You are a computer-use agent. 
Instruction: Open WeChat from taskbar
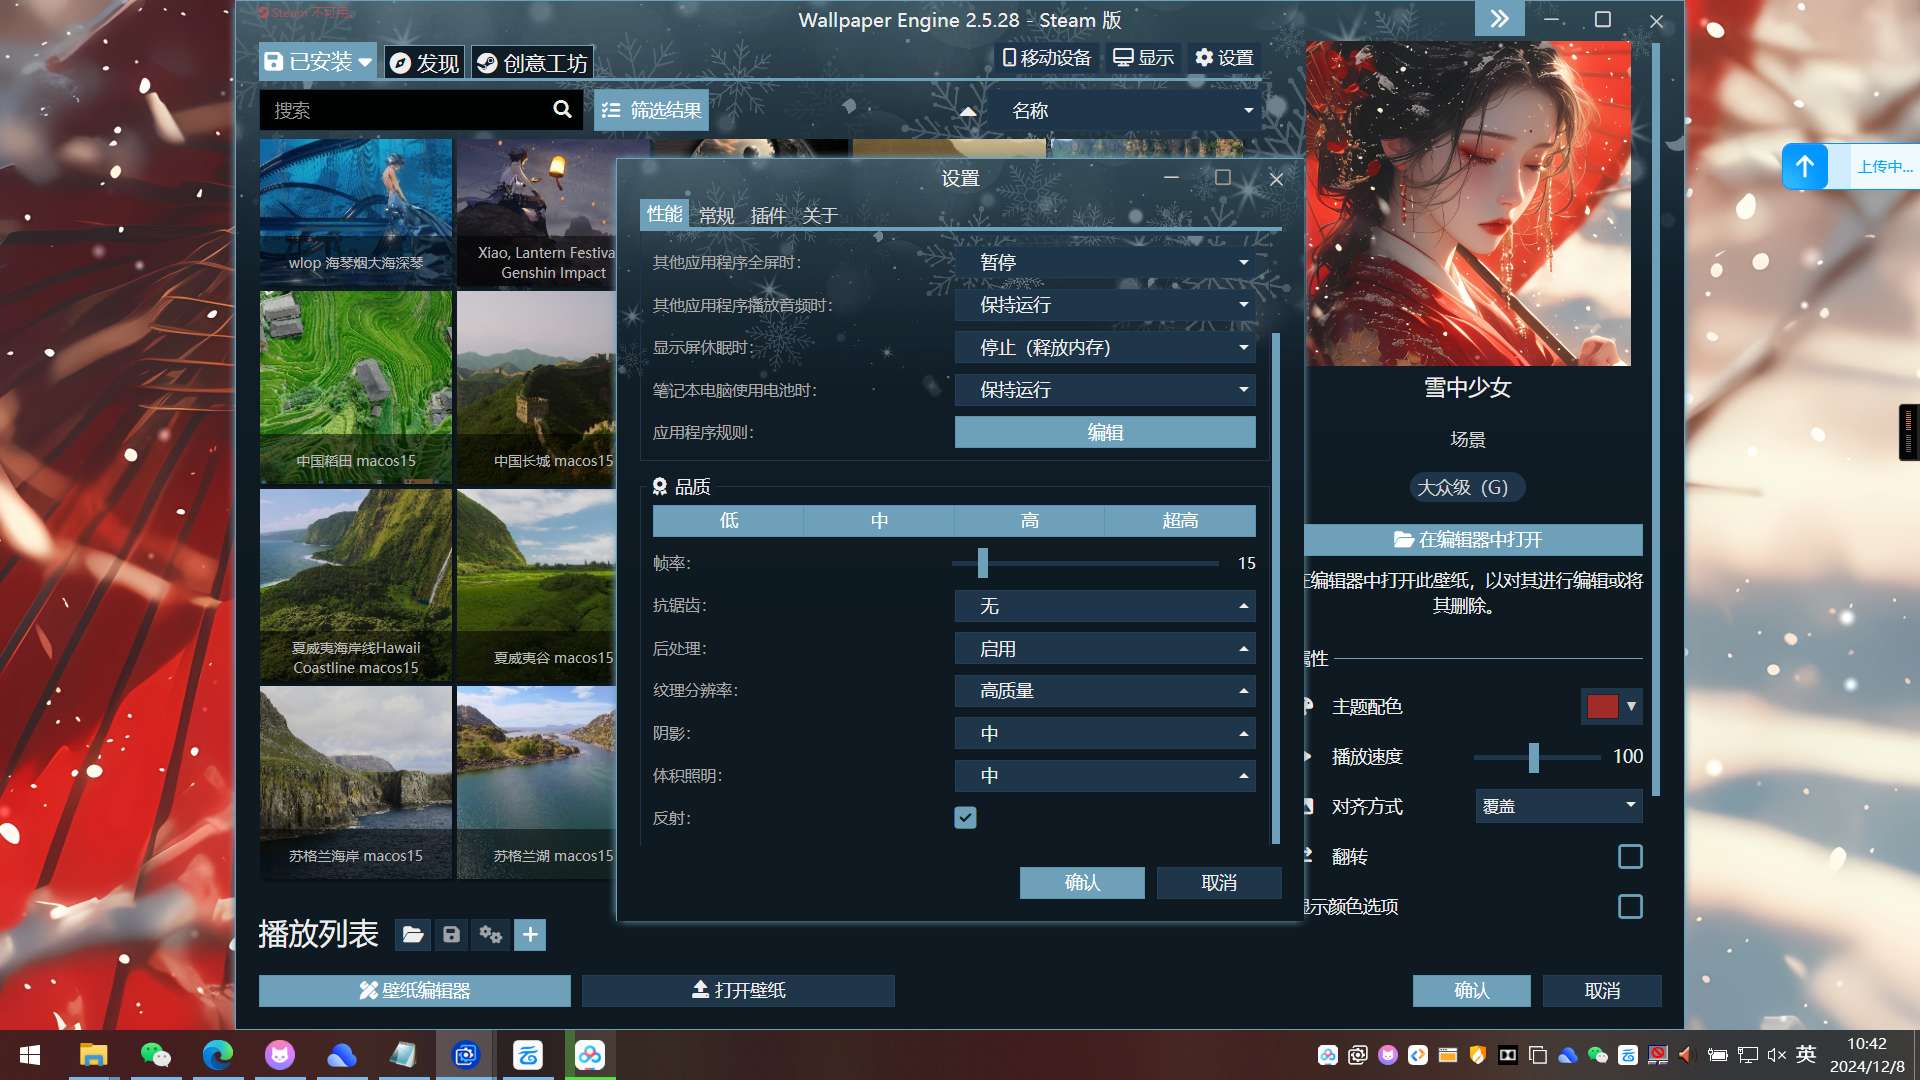pos(155,1055)
